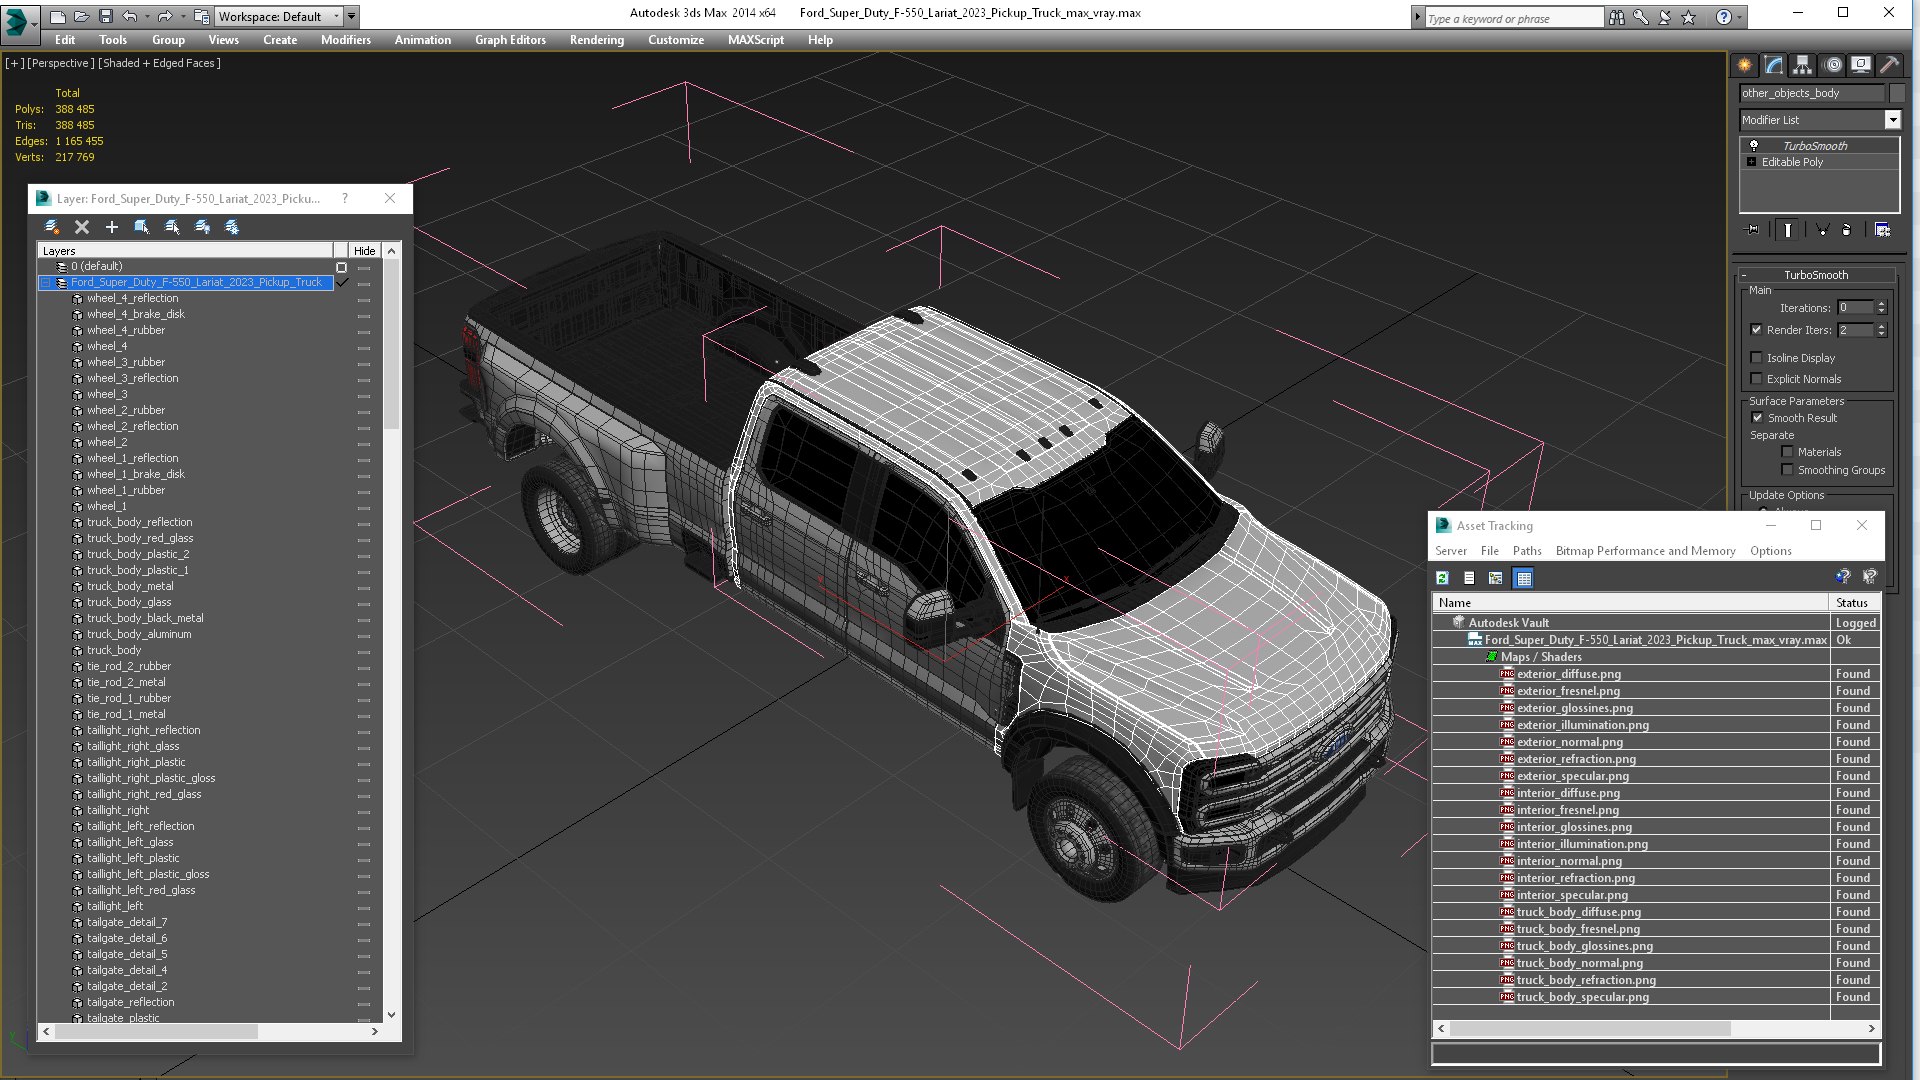
Task: Collapse Ford_Super_Duty layer tree
Action: [x=45, y=283]
